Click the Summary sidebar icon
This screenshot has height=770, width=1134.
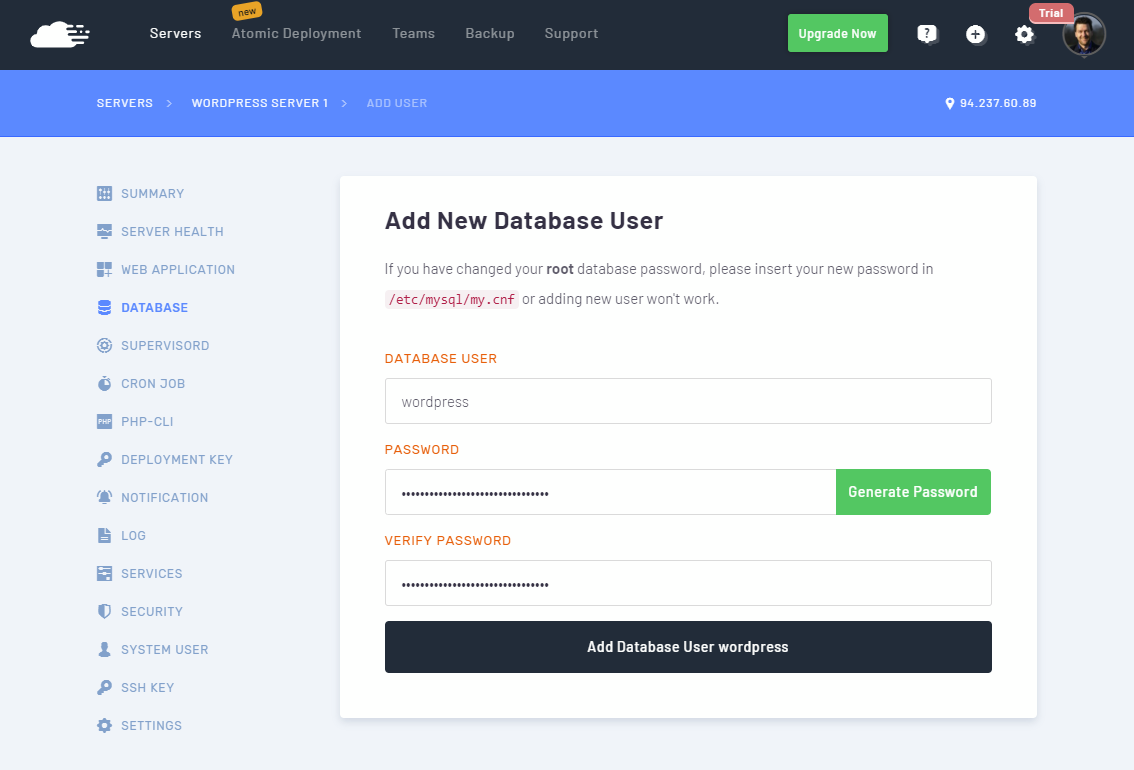104,193
